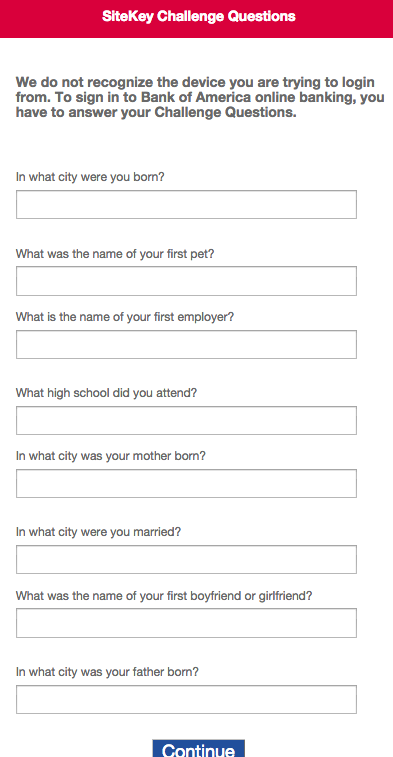Click the 'city was your mother born' label
This screenshot has width=393, height=757.
point(111,456)
